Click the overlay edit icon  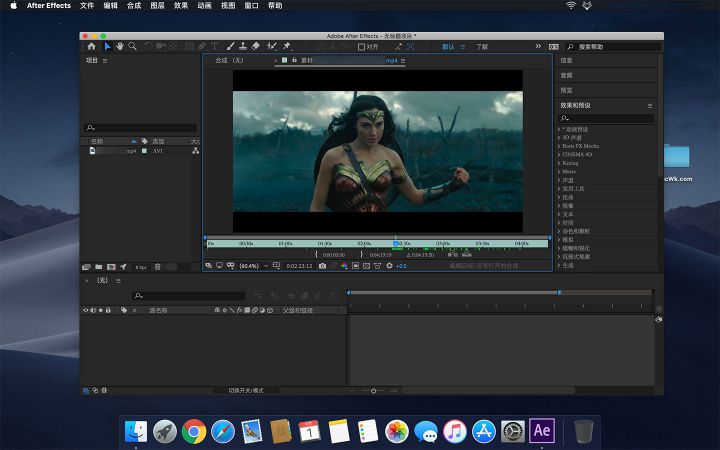(467, 254)
